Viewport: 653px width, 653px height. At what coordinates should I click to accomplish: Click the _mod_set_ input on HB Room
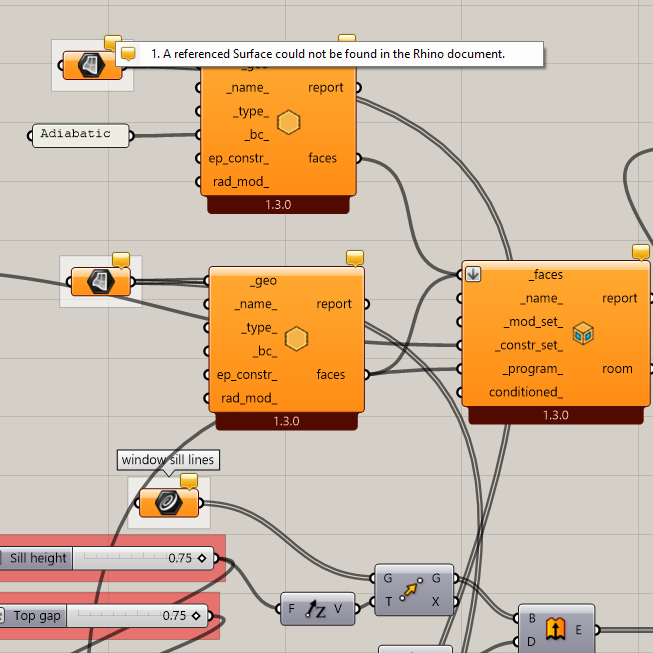[533, 322]
